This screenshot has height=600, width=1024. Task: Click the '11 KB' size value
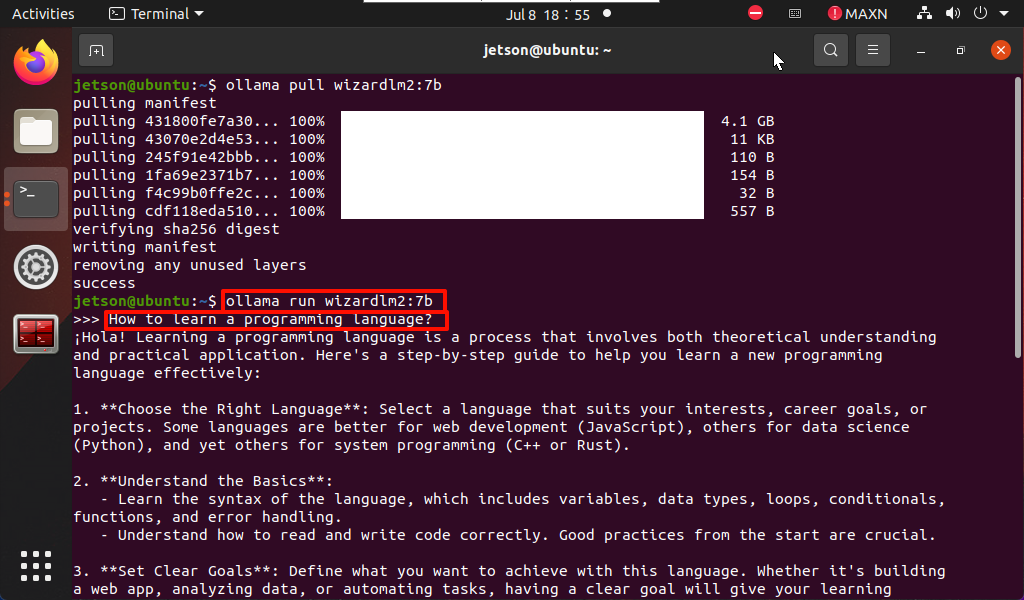click(752, 139)
